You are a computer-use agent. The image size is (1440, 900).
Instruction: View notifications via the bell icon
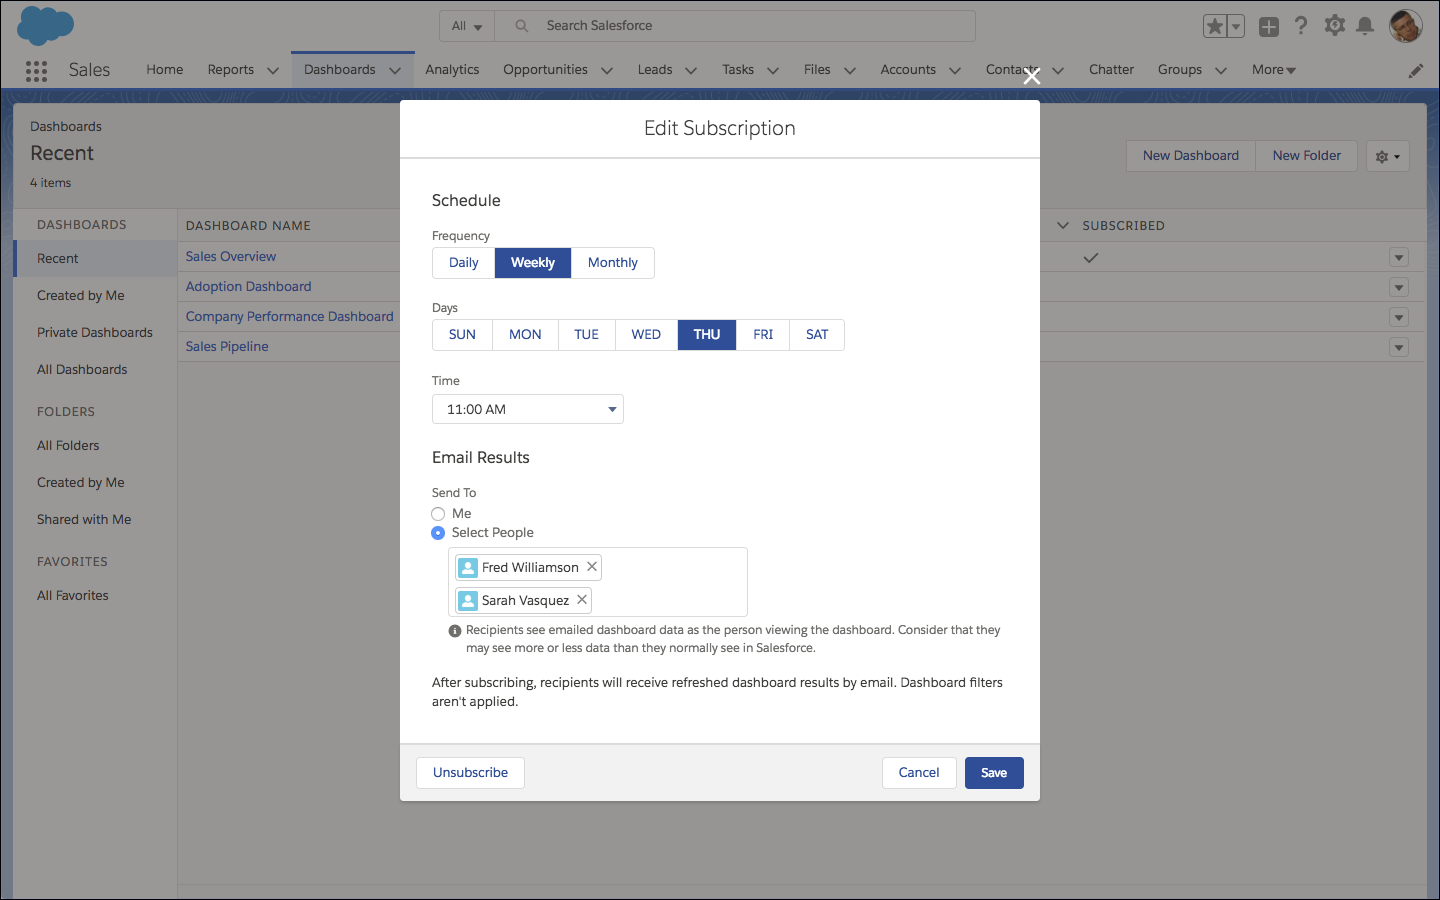click(x=1366, y=25)
